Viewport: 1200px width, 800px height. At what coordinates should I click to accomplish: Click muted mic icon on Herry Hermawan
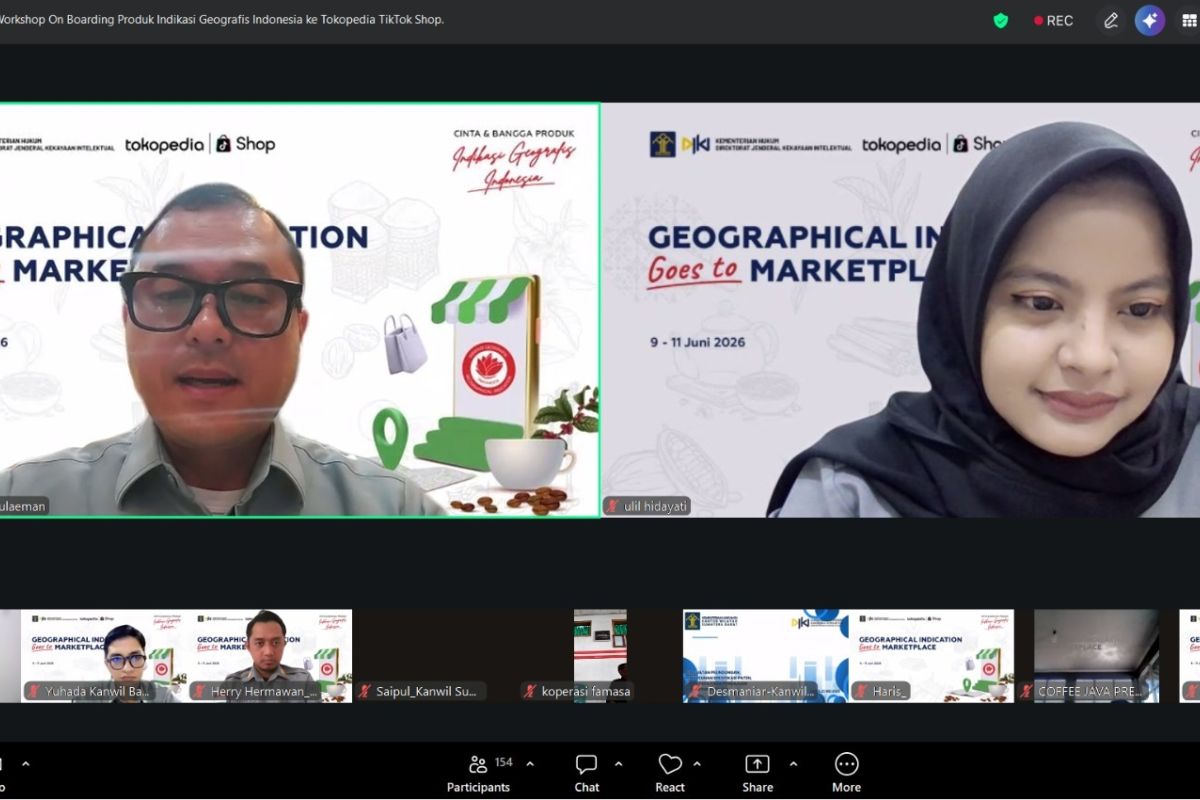[200, 691]
